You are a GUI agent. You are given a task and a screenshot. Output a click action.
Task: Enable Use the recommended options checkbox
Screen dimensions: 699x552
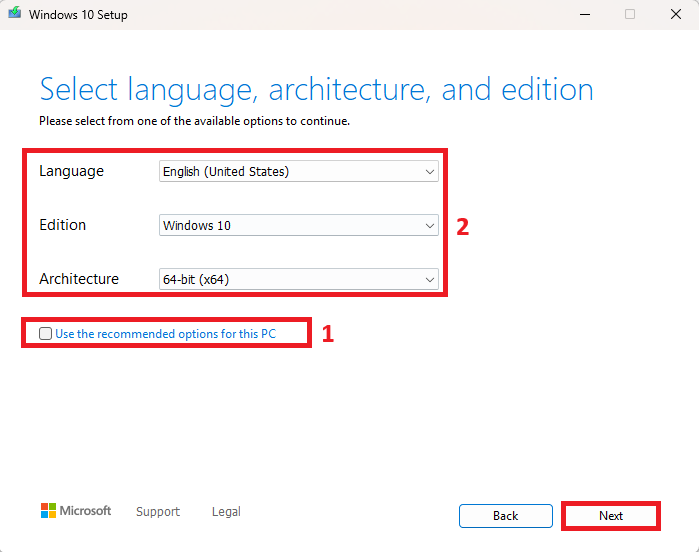(x=45, y=334)
